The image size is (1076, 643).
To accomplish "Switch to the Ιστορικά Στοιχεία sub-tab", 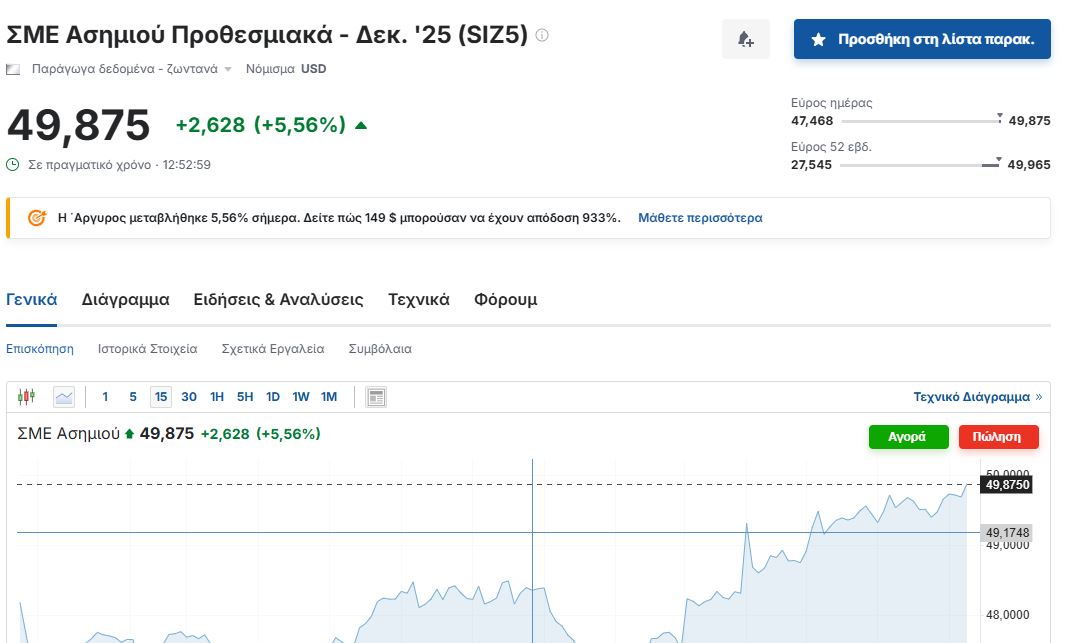I will pos(147,349).
